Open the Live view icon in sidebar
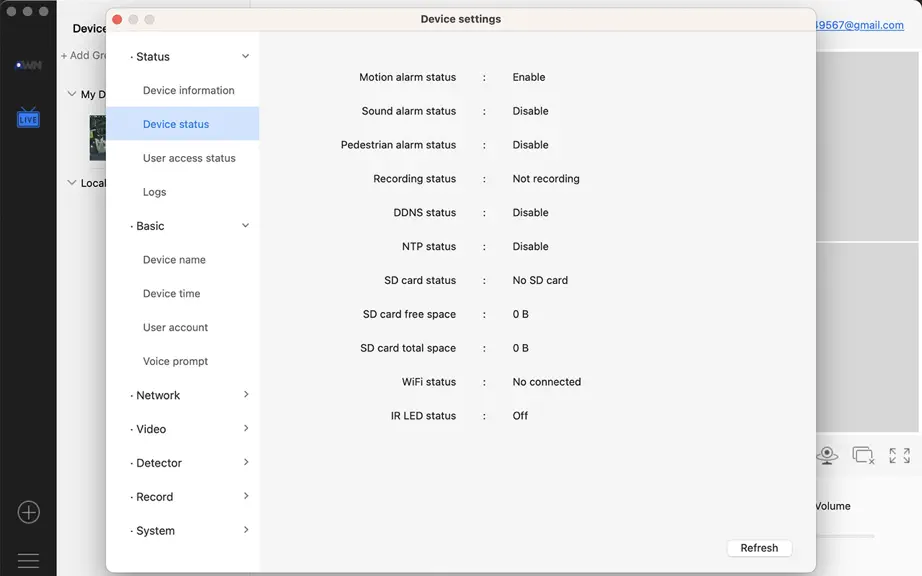The image size is (922, 576). tap(28, 118)
